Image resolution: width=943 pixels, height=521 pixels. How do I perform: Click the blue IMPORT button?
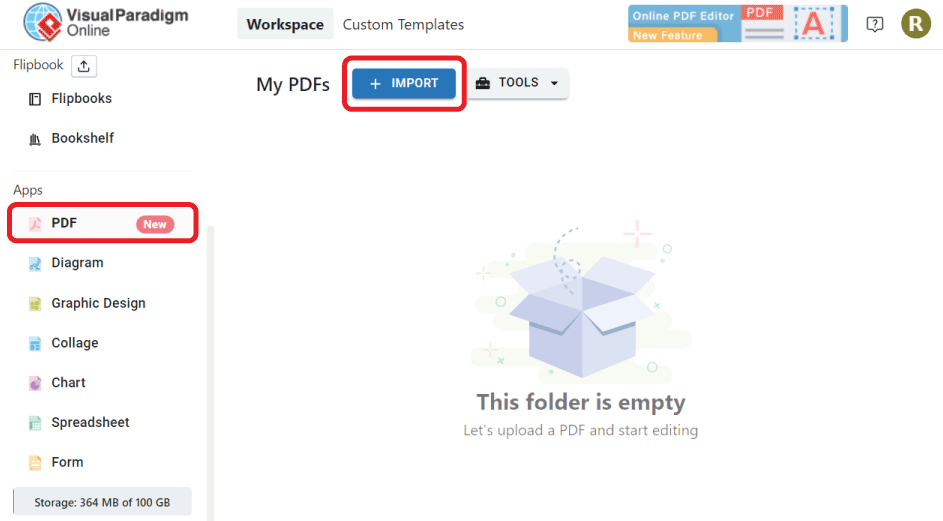[x=404, y=83]
